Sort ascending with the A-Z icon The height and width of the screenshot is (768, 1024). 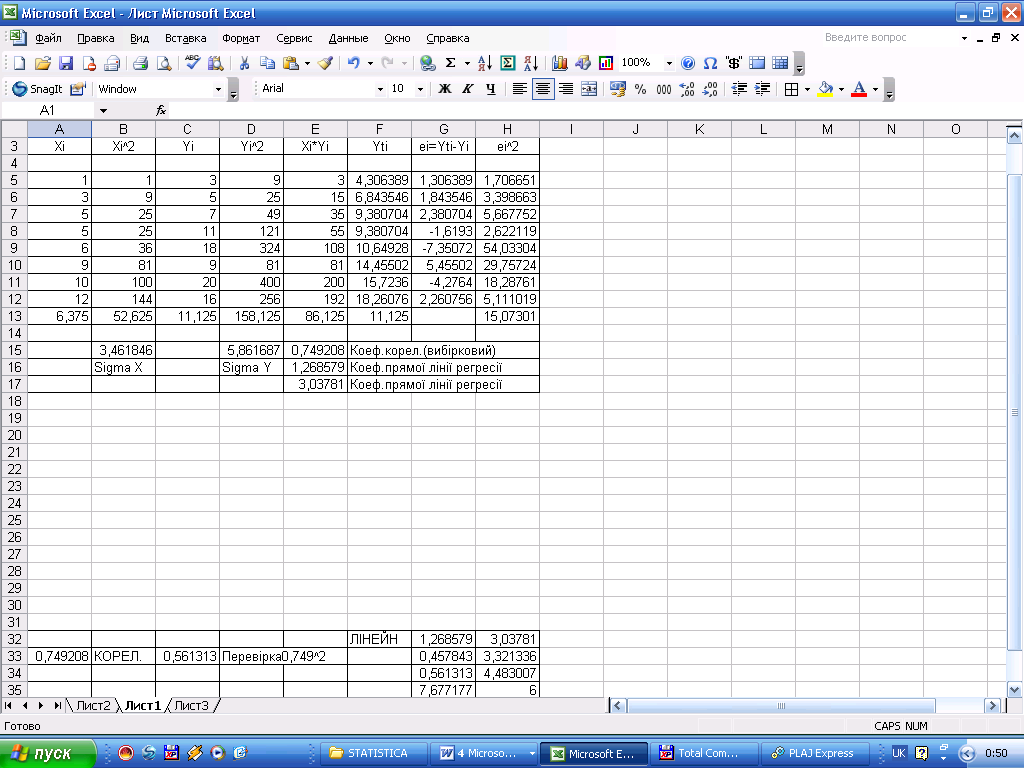point(485,63)
